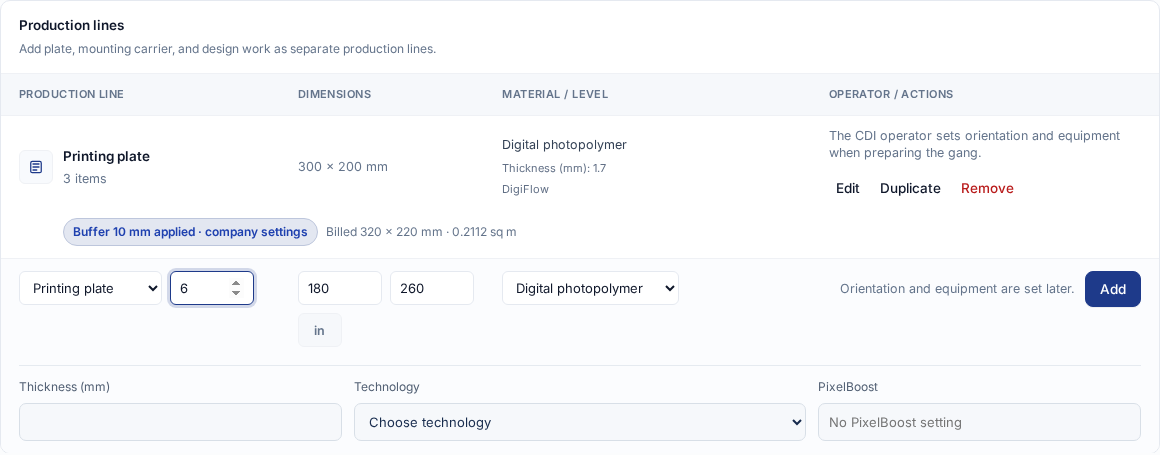Click the Printing plate row title
1160x455 pixels.
pyautogui.click(x=107, y=156)
